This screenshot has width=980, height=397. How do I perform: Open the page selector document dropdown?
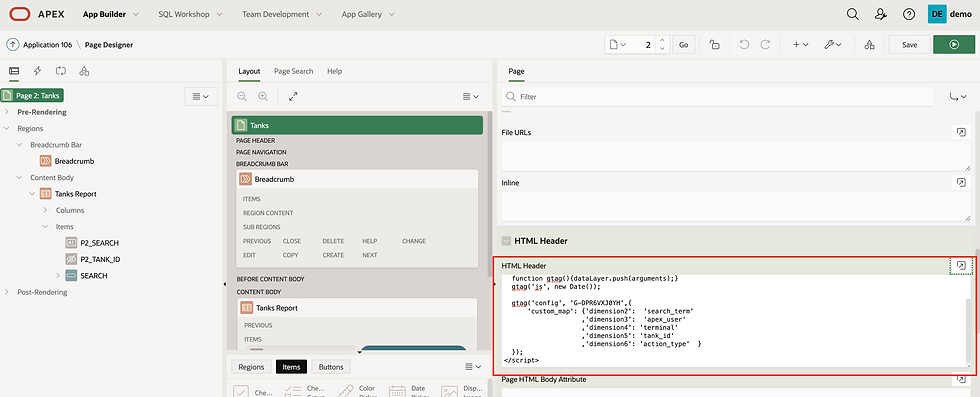(x=618, y=45)
